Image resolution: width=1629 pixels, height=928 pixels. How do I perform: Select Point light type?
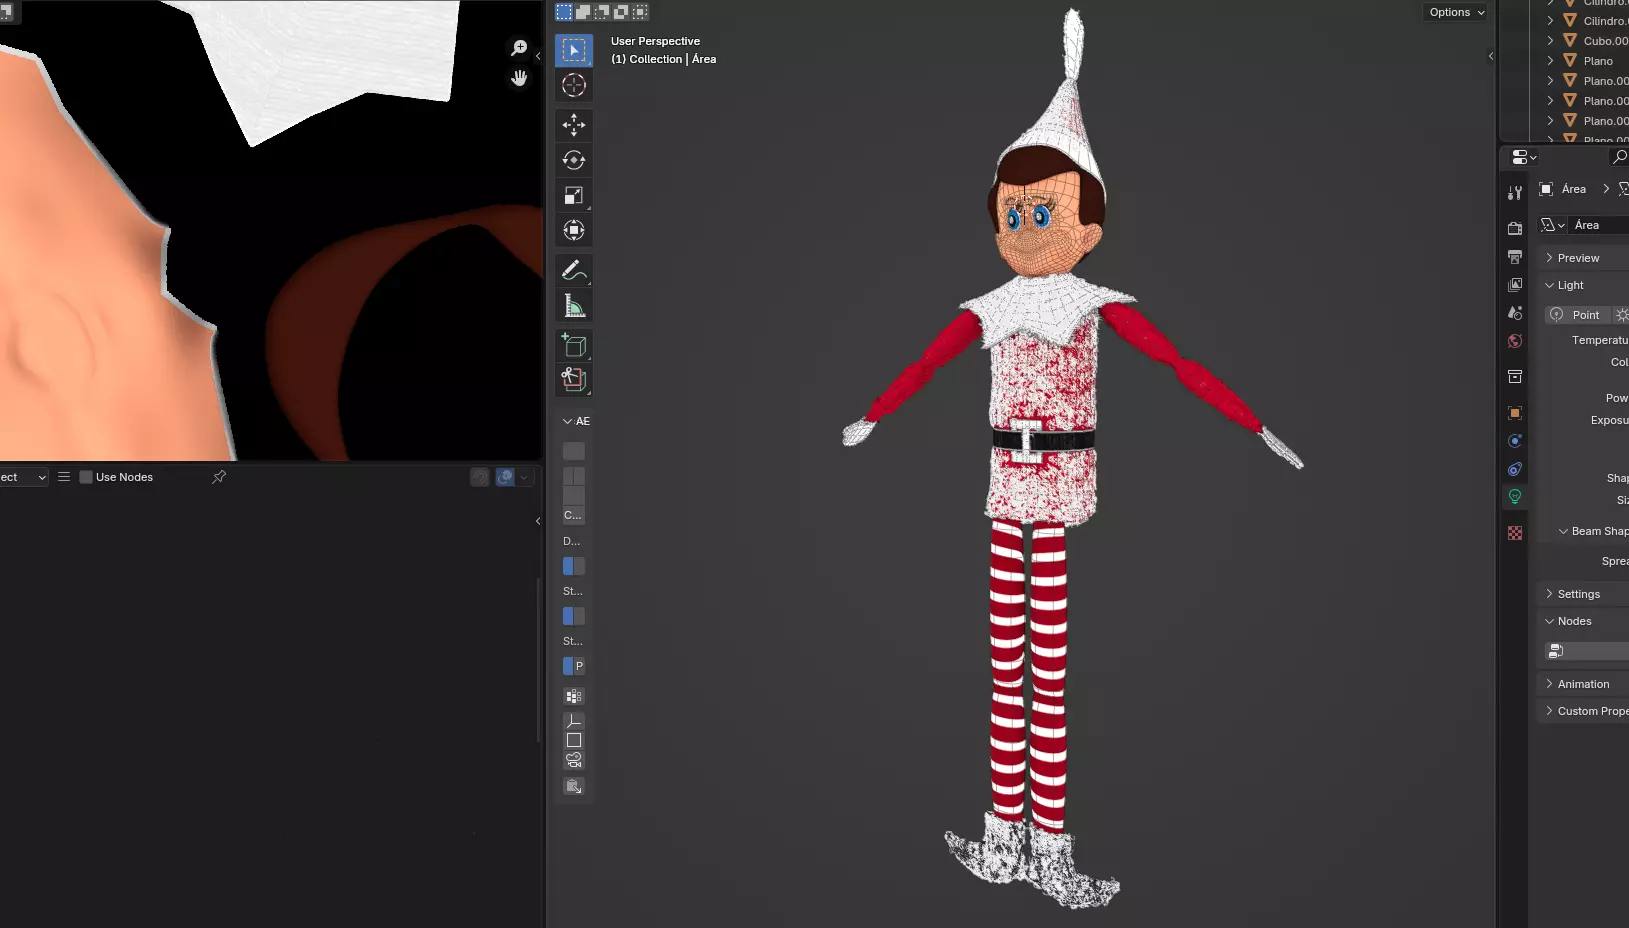[1576, 315]
